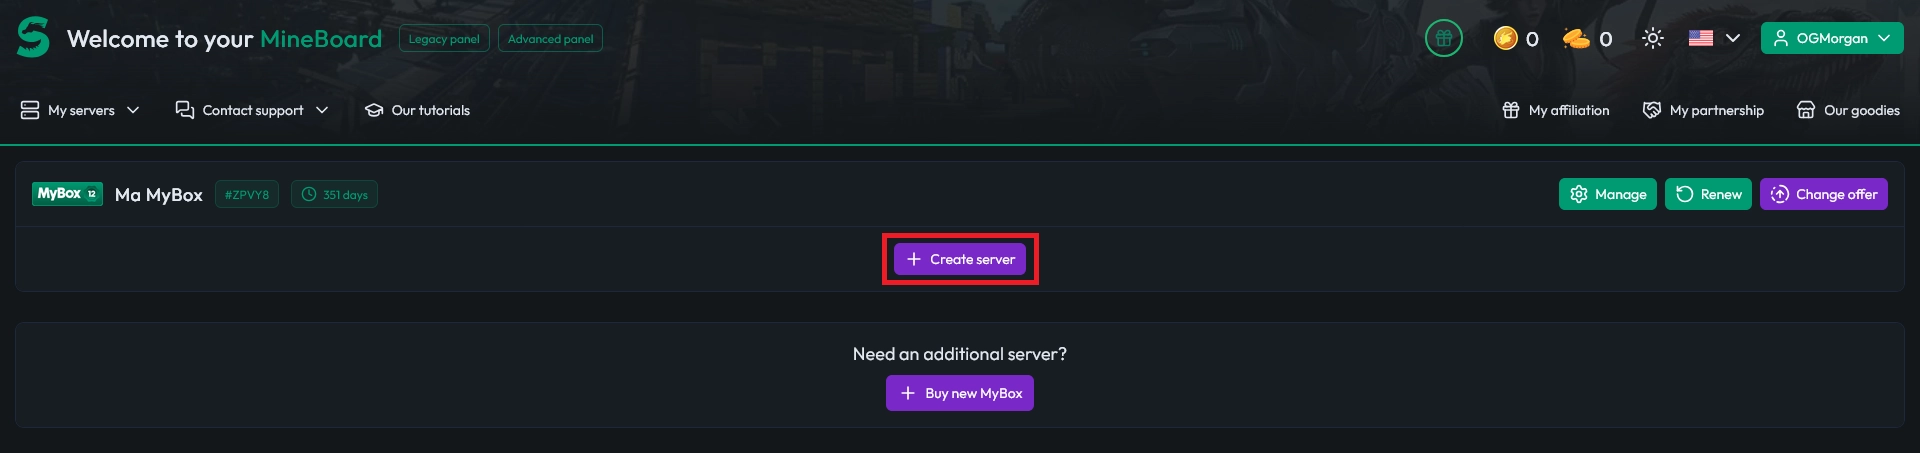Open the gift rewards icon
1920x453 pixels.
pos(1443,38)
